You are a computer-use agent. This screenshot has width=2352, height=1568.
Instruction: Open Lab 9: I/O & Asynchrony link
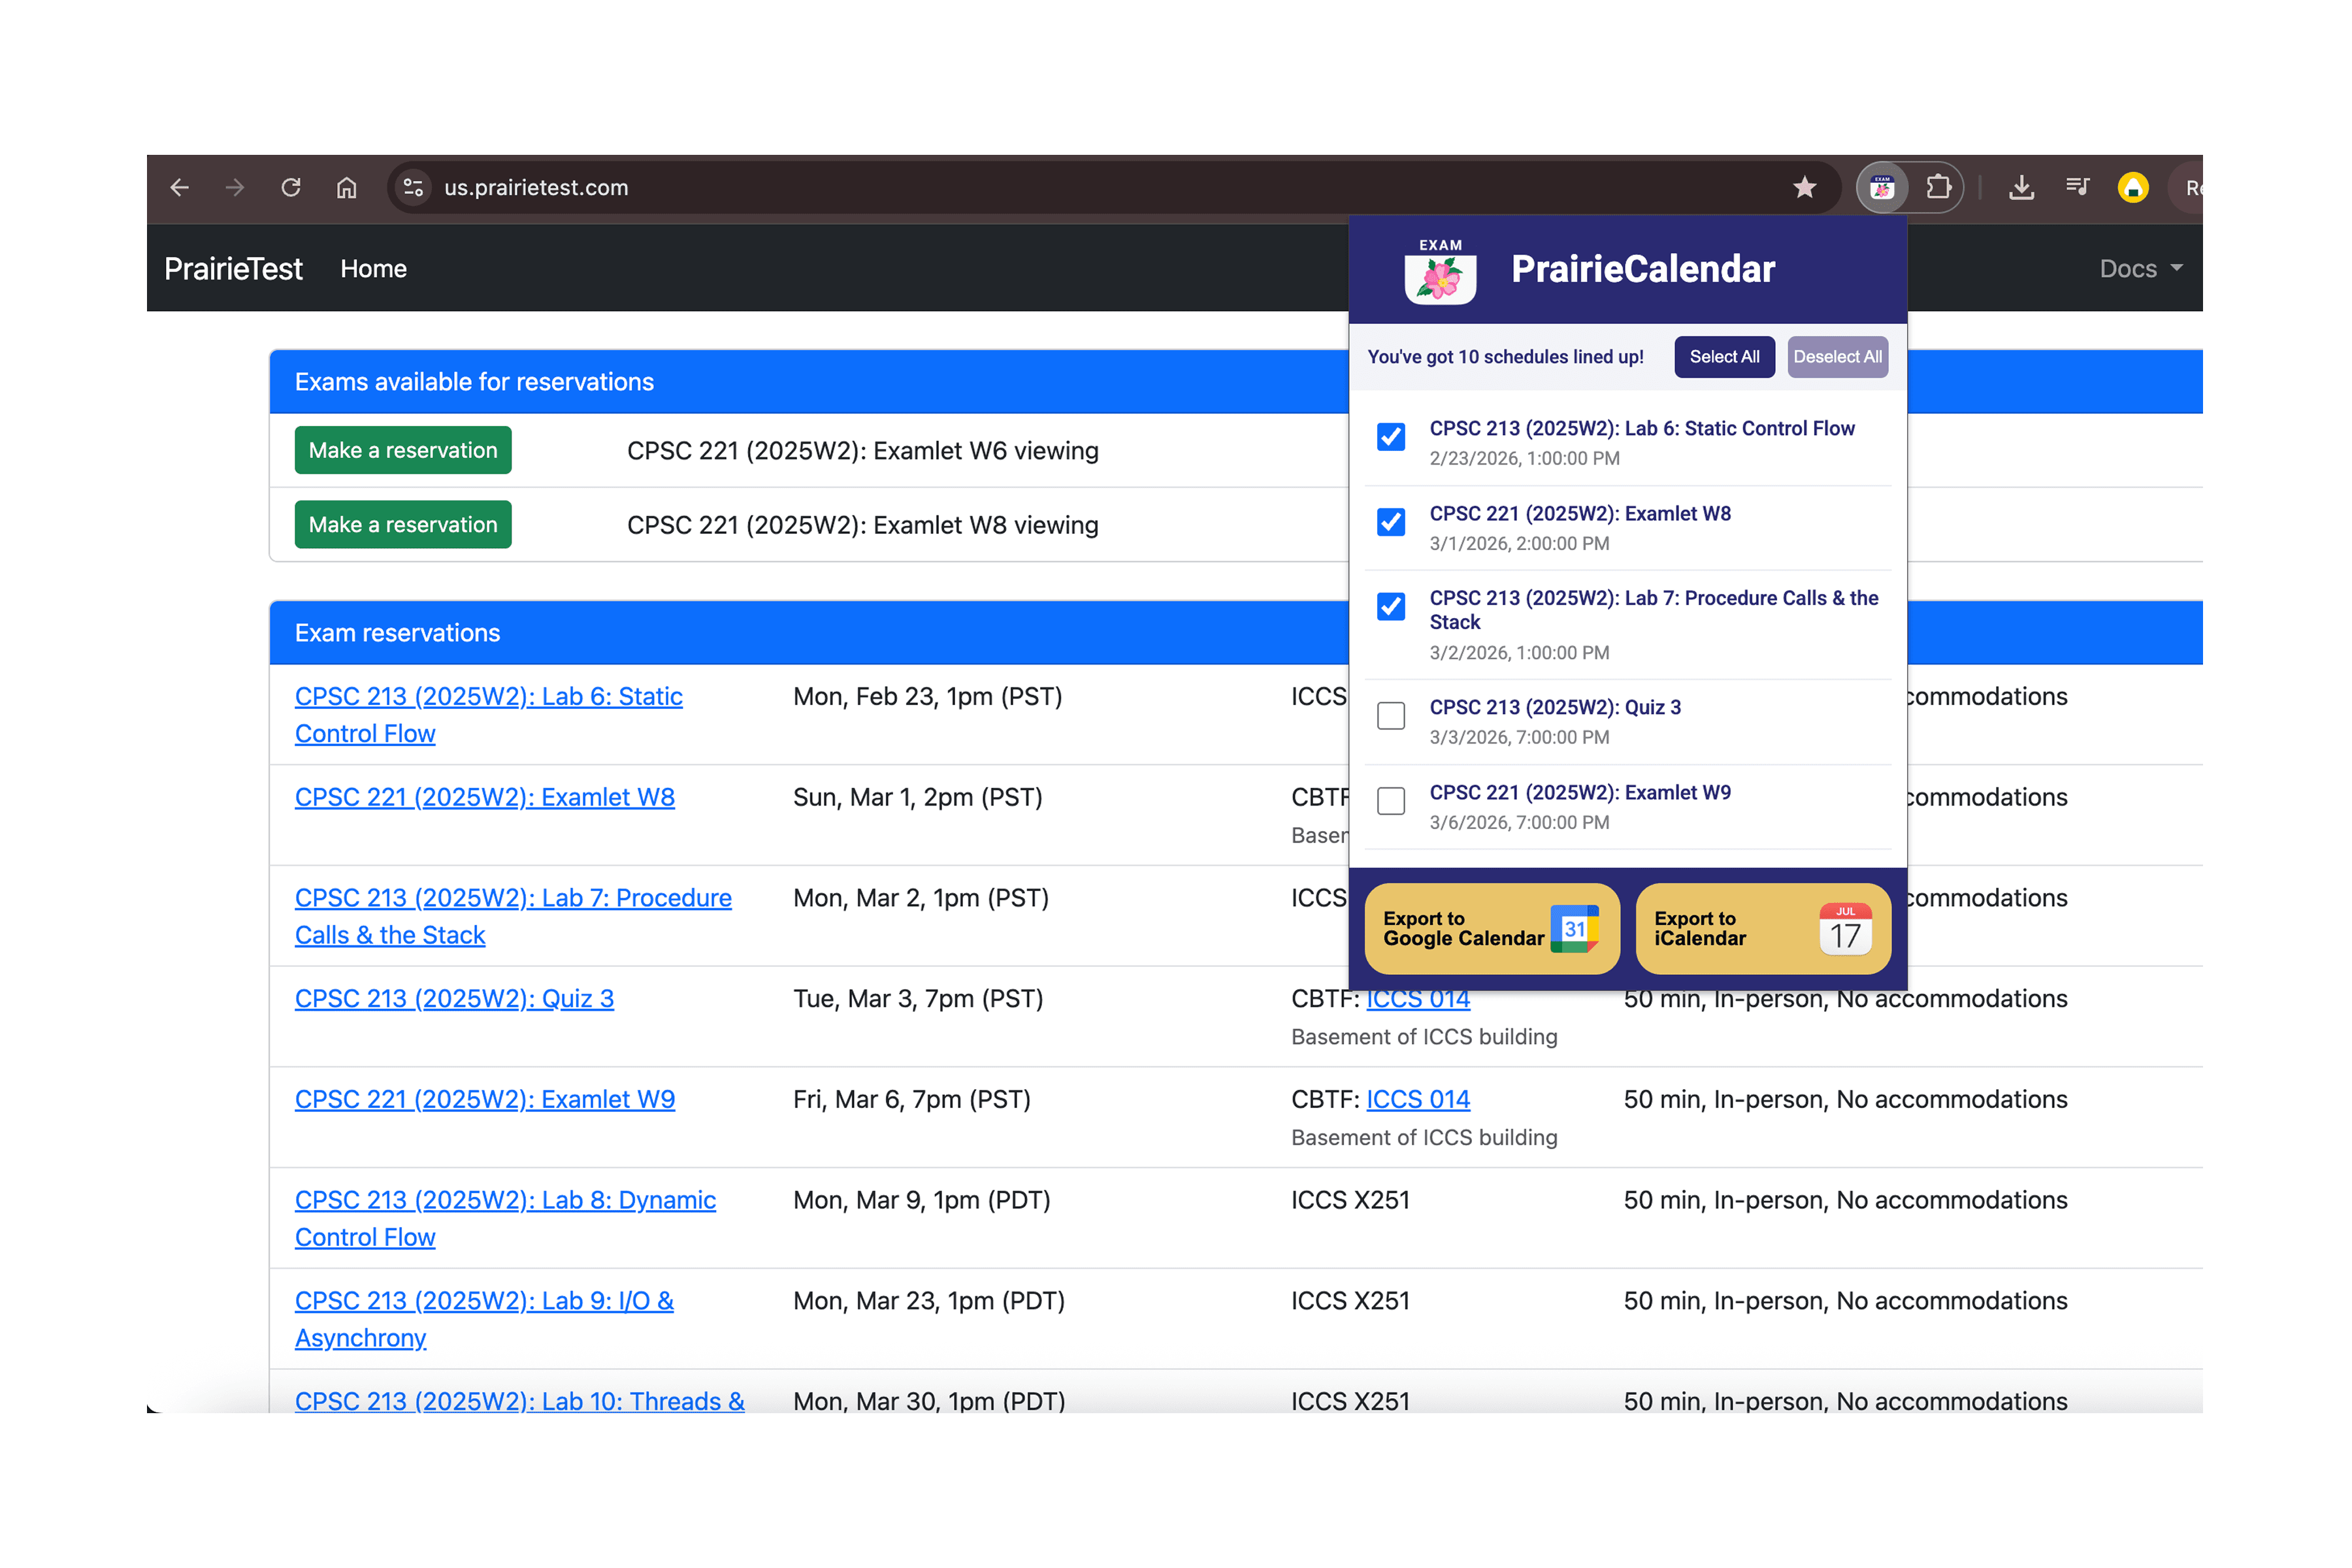(x=484, y=1319)
